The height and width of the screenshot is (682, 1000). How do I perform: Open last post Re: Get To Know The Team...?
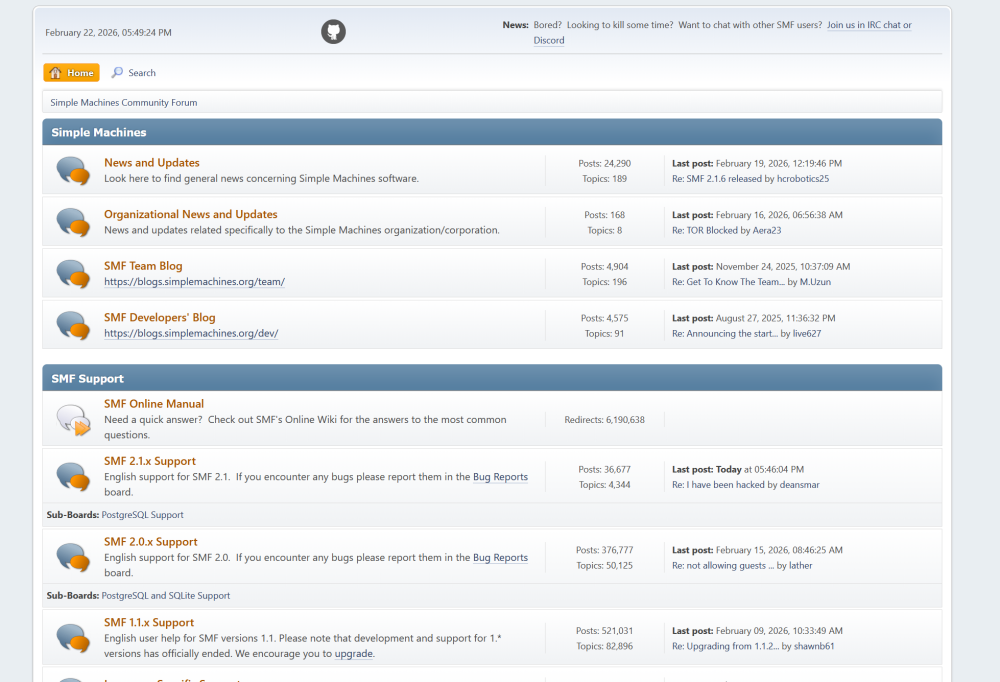[728, 282]
